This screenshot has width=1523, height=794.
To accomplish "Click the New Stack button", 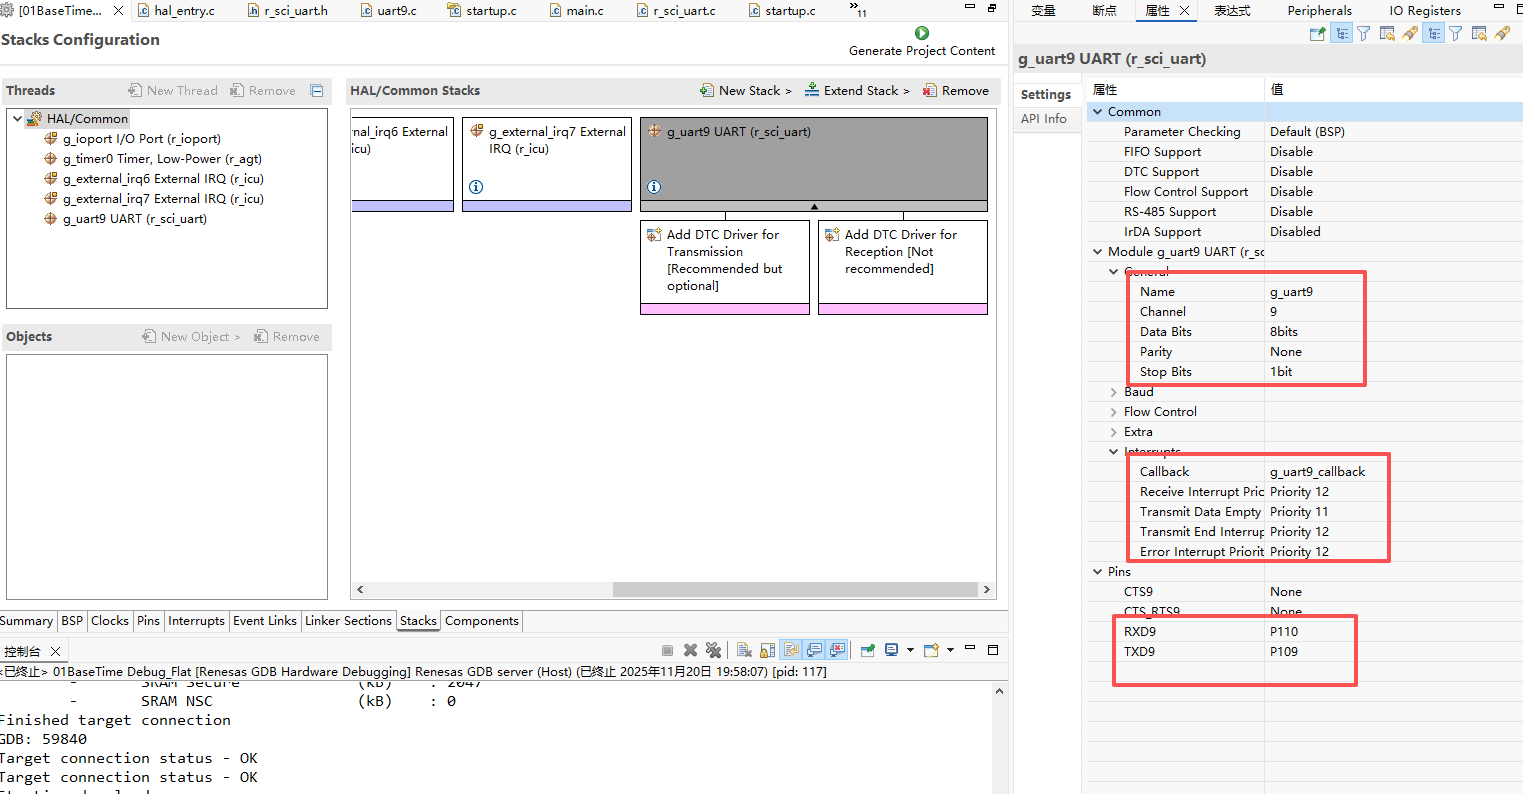I will point(746,91).
